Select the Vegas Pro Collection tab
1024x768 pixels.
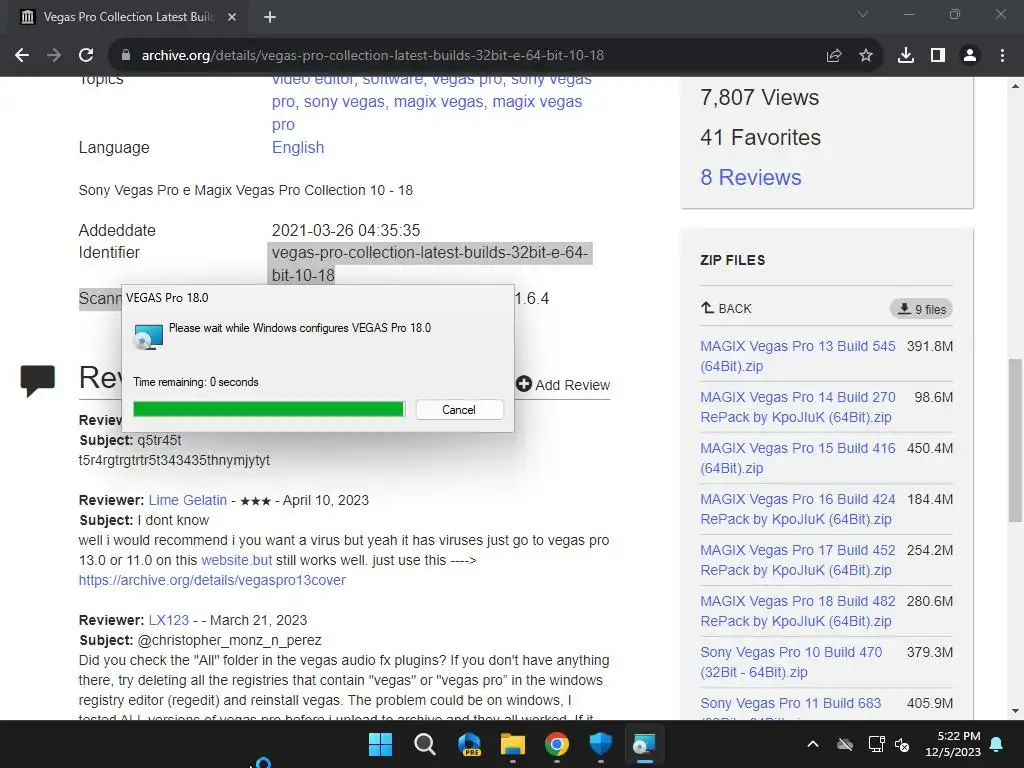(127, 17)
